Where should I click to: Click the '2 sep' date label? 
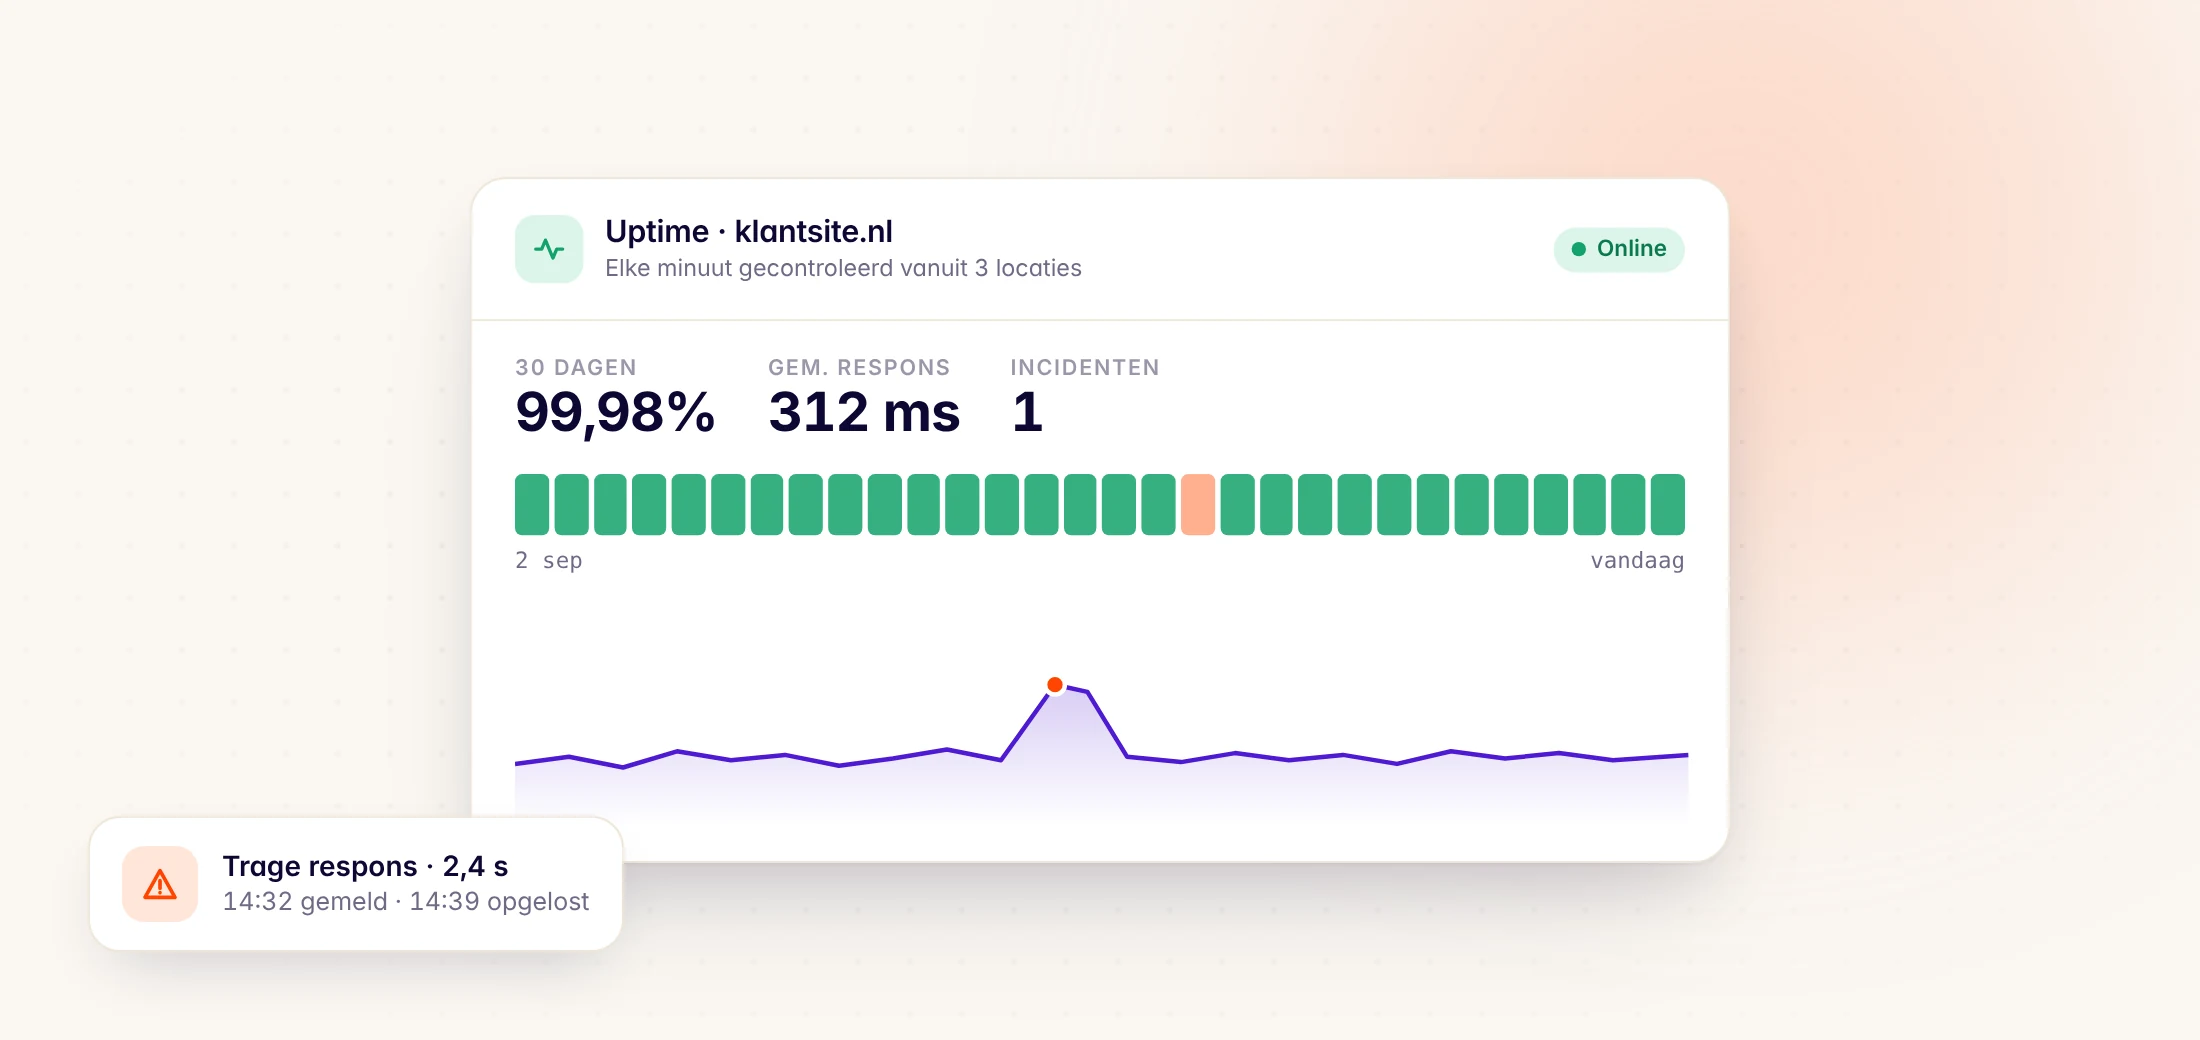(549, 561)
